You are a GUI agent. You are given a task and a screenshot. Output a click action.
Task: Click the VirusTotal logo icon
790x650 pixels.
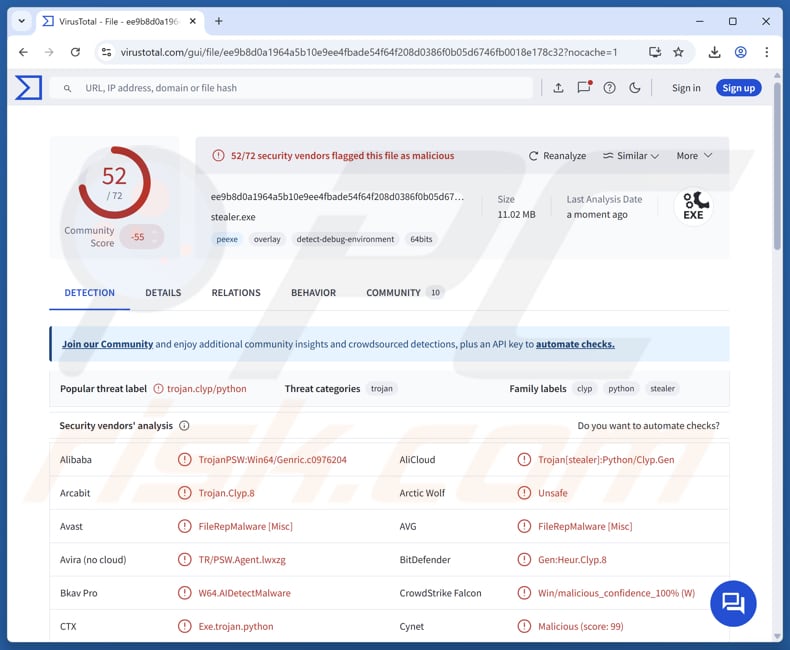pos(29,88)
